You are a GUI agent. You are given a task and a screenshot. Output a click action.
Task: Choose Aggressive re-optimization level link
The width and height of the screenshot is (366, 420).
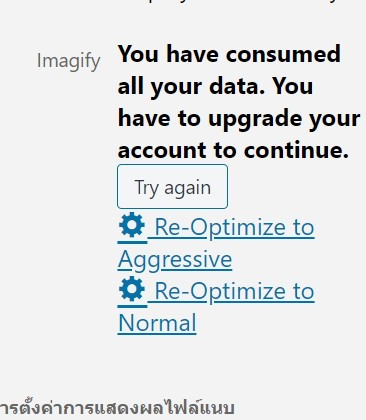216,243
